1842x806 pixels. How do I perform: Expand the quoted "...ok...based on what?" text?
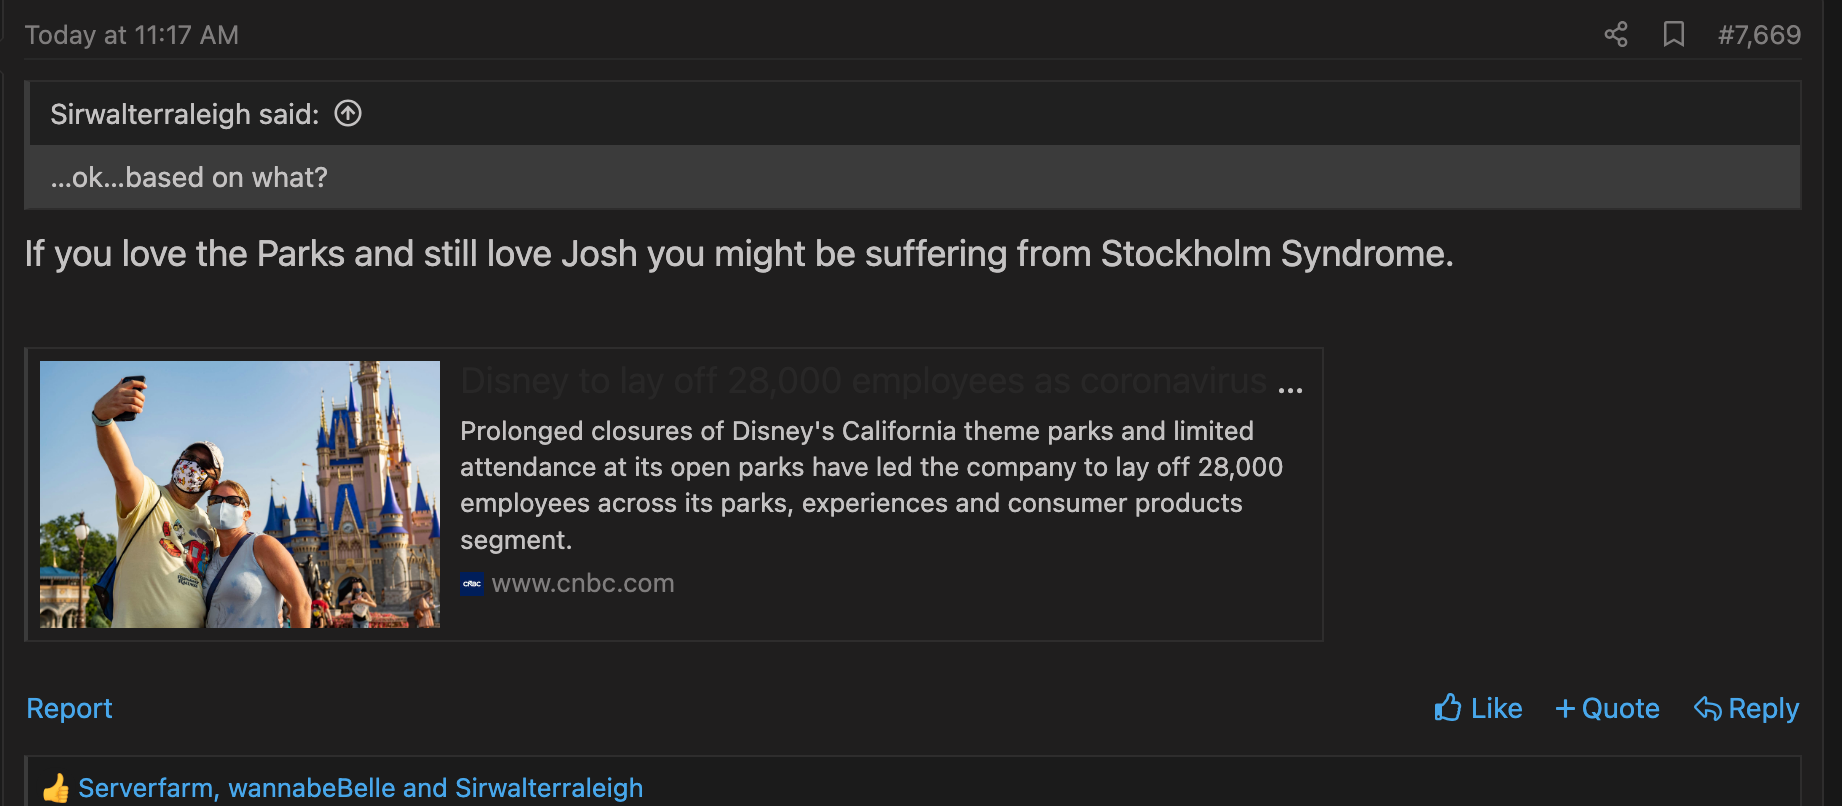coord(189,178)
